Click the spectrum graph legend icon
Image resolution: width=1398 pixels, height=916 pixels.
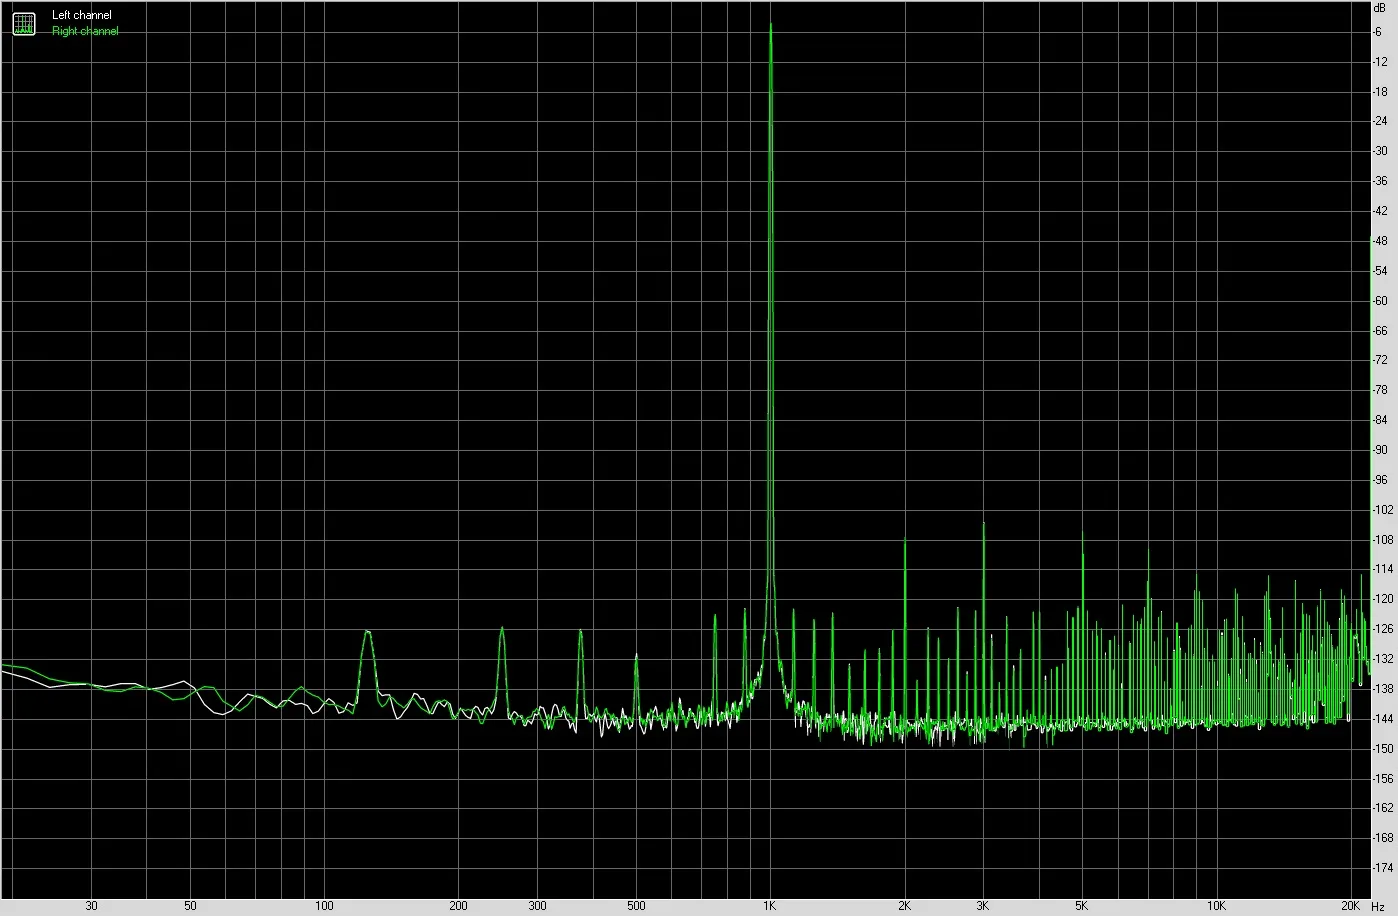coord(23,23)
